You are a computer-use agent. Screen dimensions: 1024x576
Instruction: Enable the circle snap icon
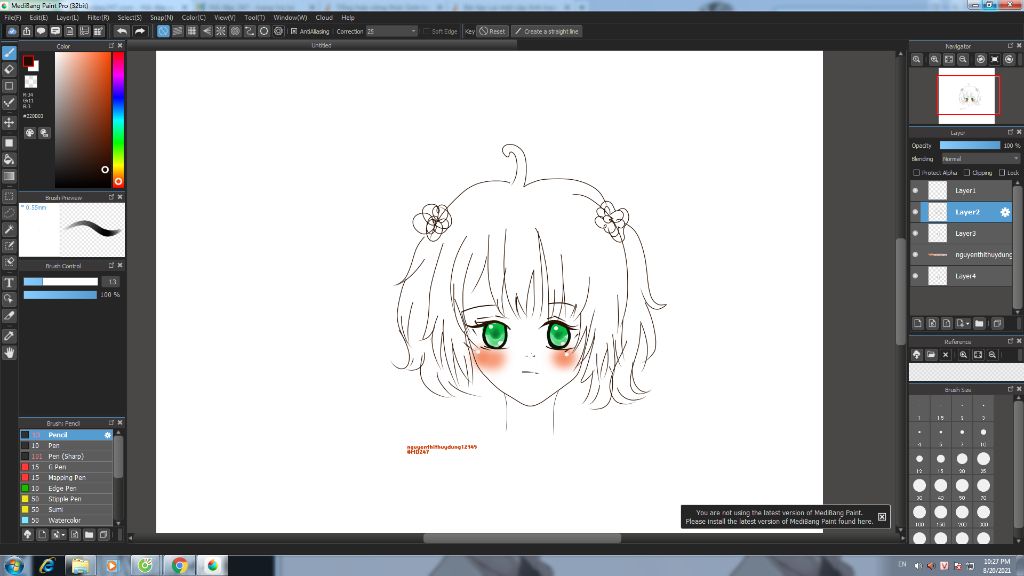(264, 31)
